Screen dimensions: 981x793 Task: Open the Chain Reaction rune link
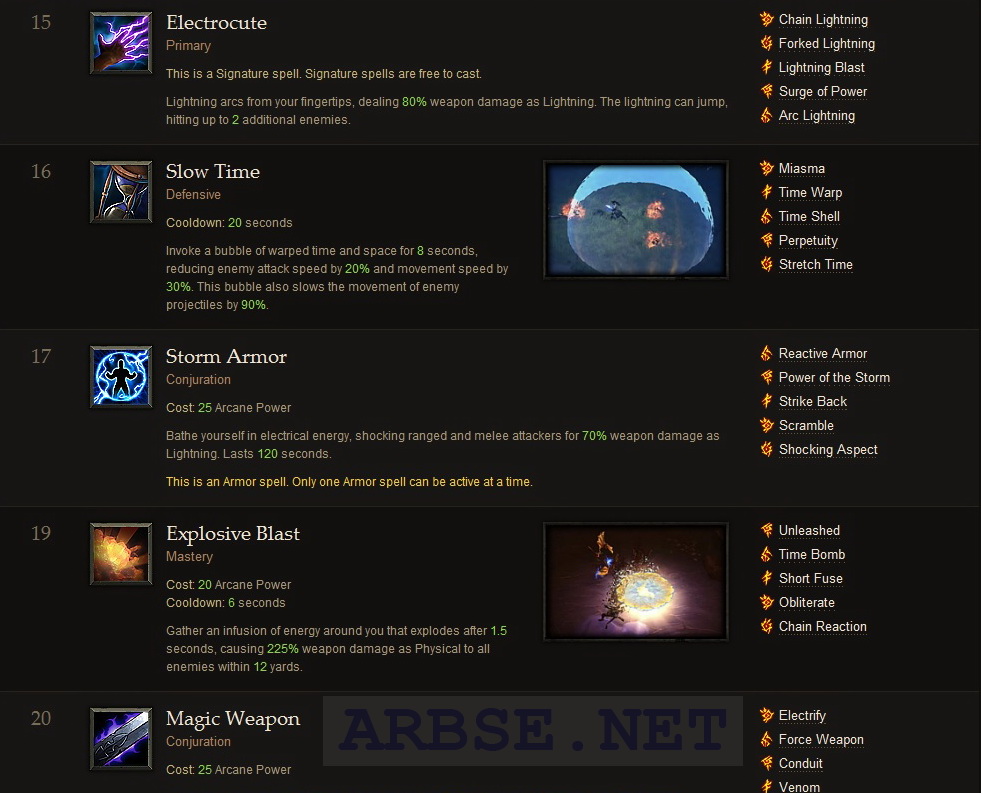[823, 627]
